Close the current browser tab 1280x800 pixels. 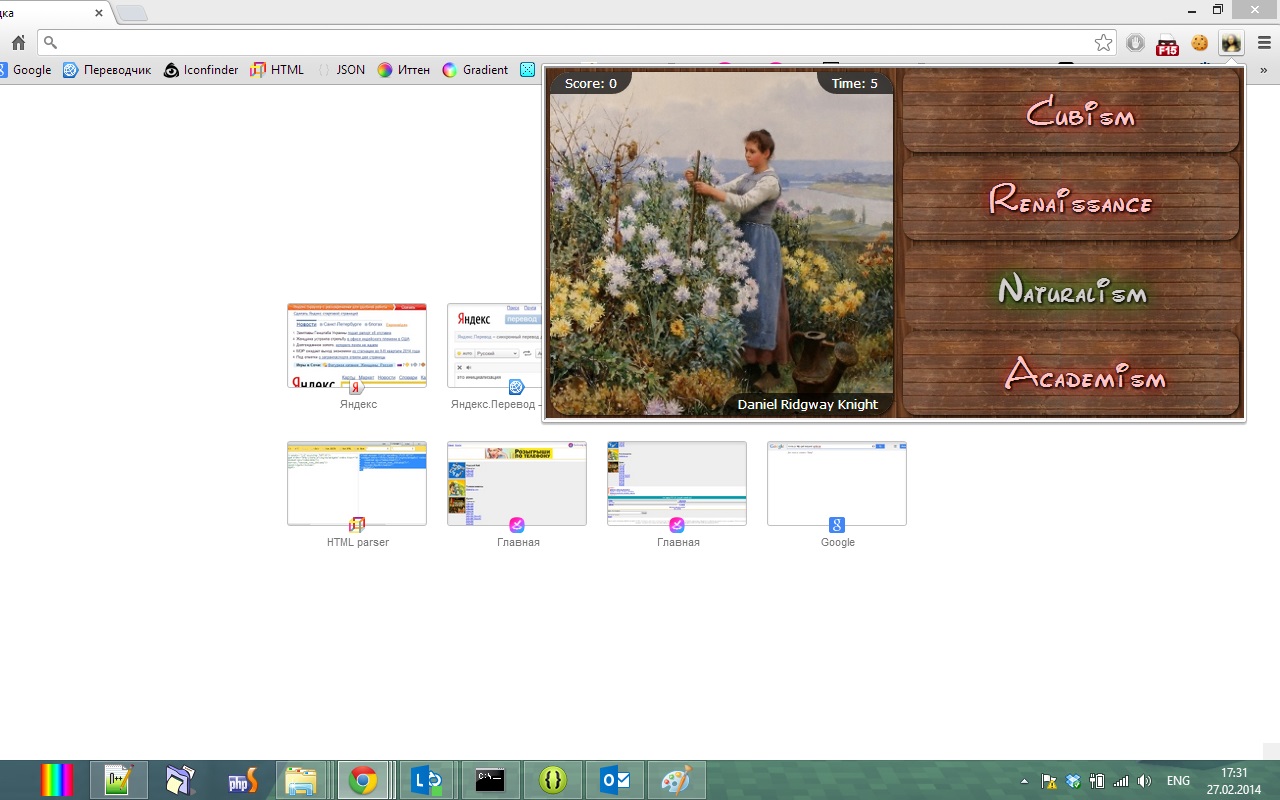click(99, 13)
